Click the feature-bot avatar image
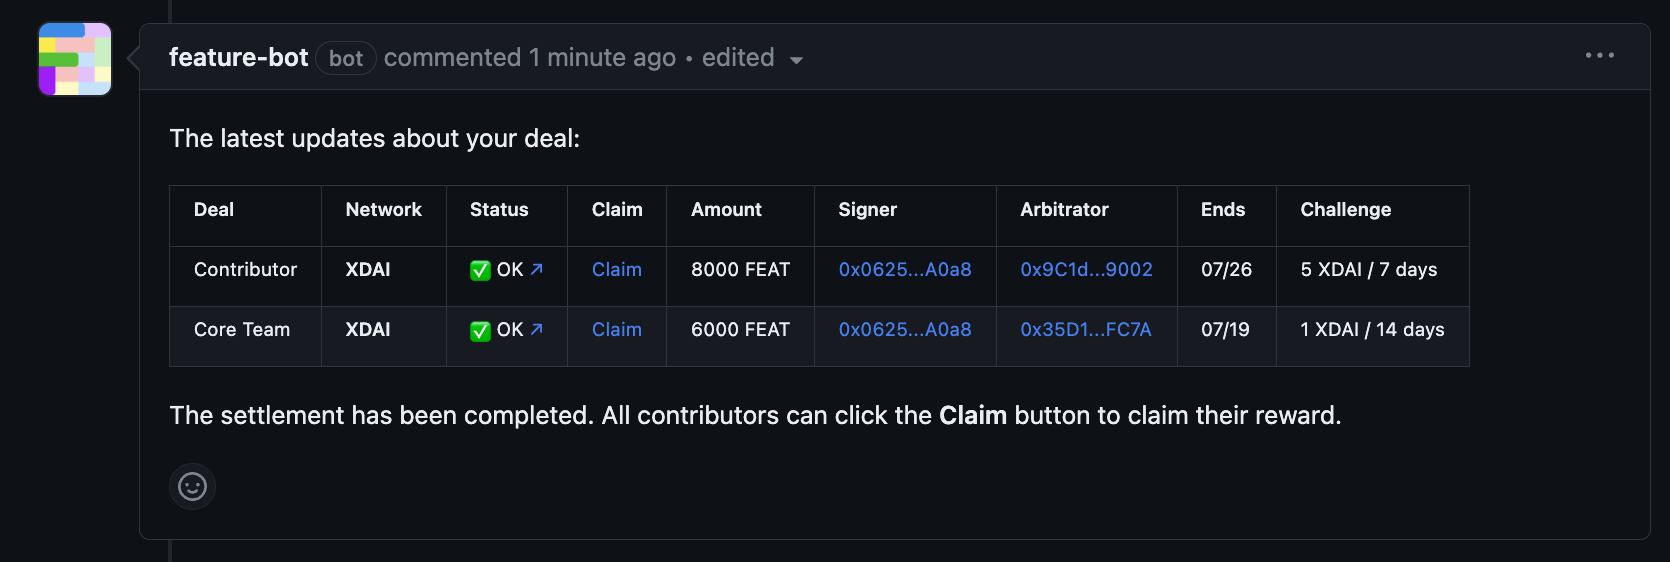Screen dimensions: 1670x562 (x=75, y=59)
